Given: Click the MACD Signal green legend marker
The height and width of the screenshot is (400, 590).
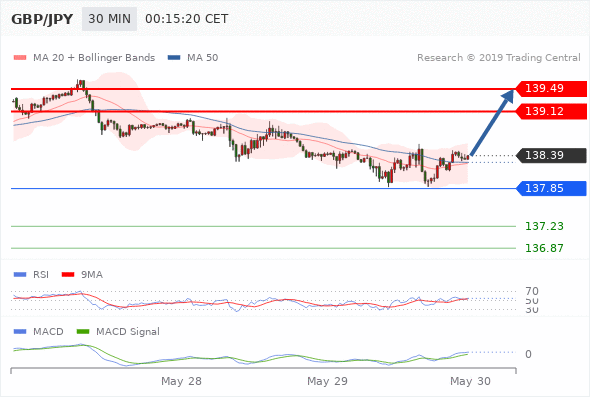Looking at the screenshot, I should (x=83, y=332).
